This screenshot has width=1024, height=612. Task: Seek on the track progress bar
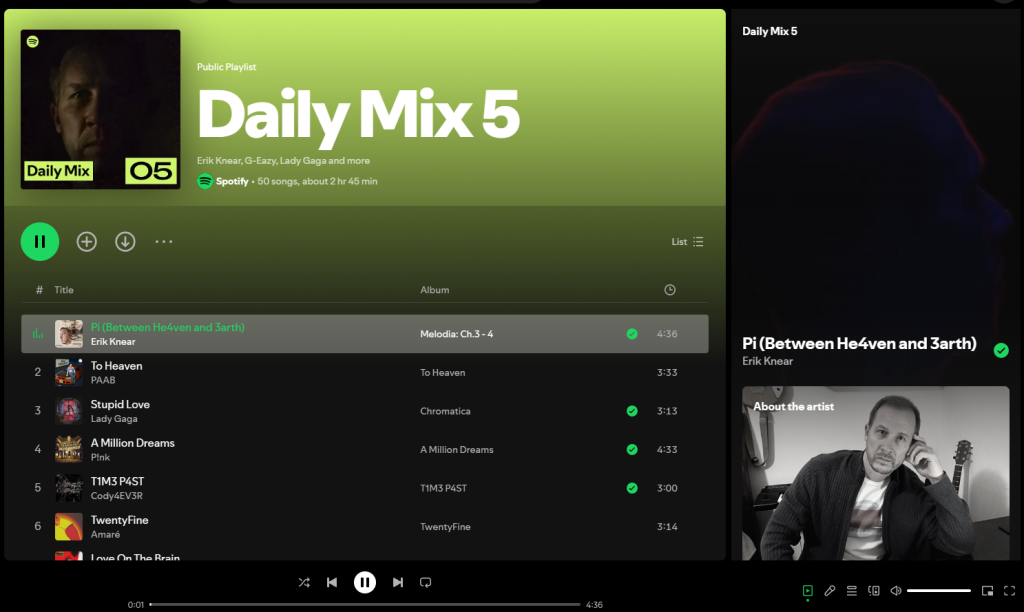(365, 604)
